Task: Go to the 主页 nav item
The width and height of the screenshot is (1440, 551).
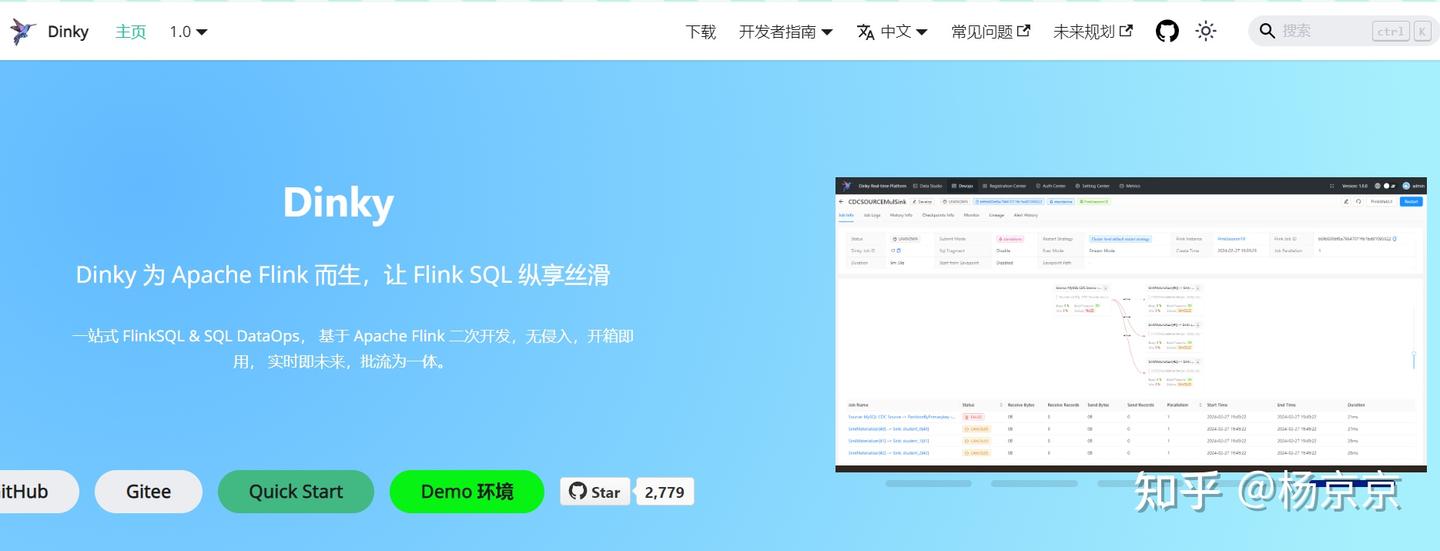Action: (130, 31)
